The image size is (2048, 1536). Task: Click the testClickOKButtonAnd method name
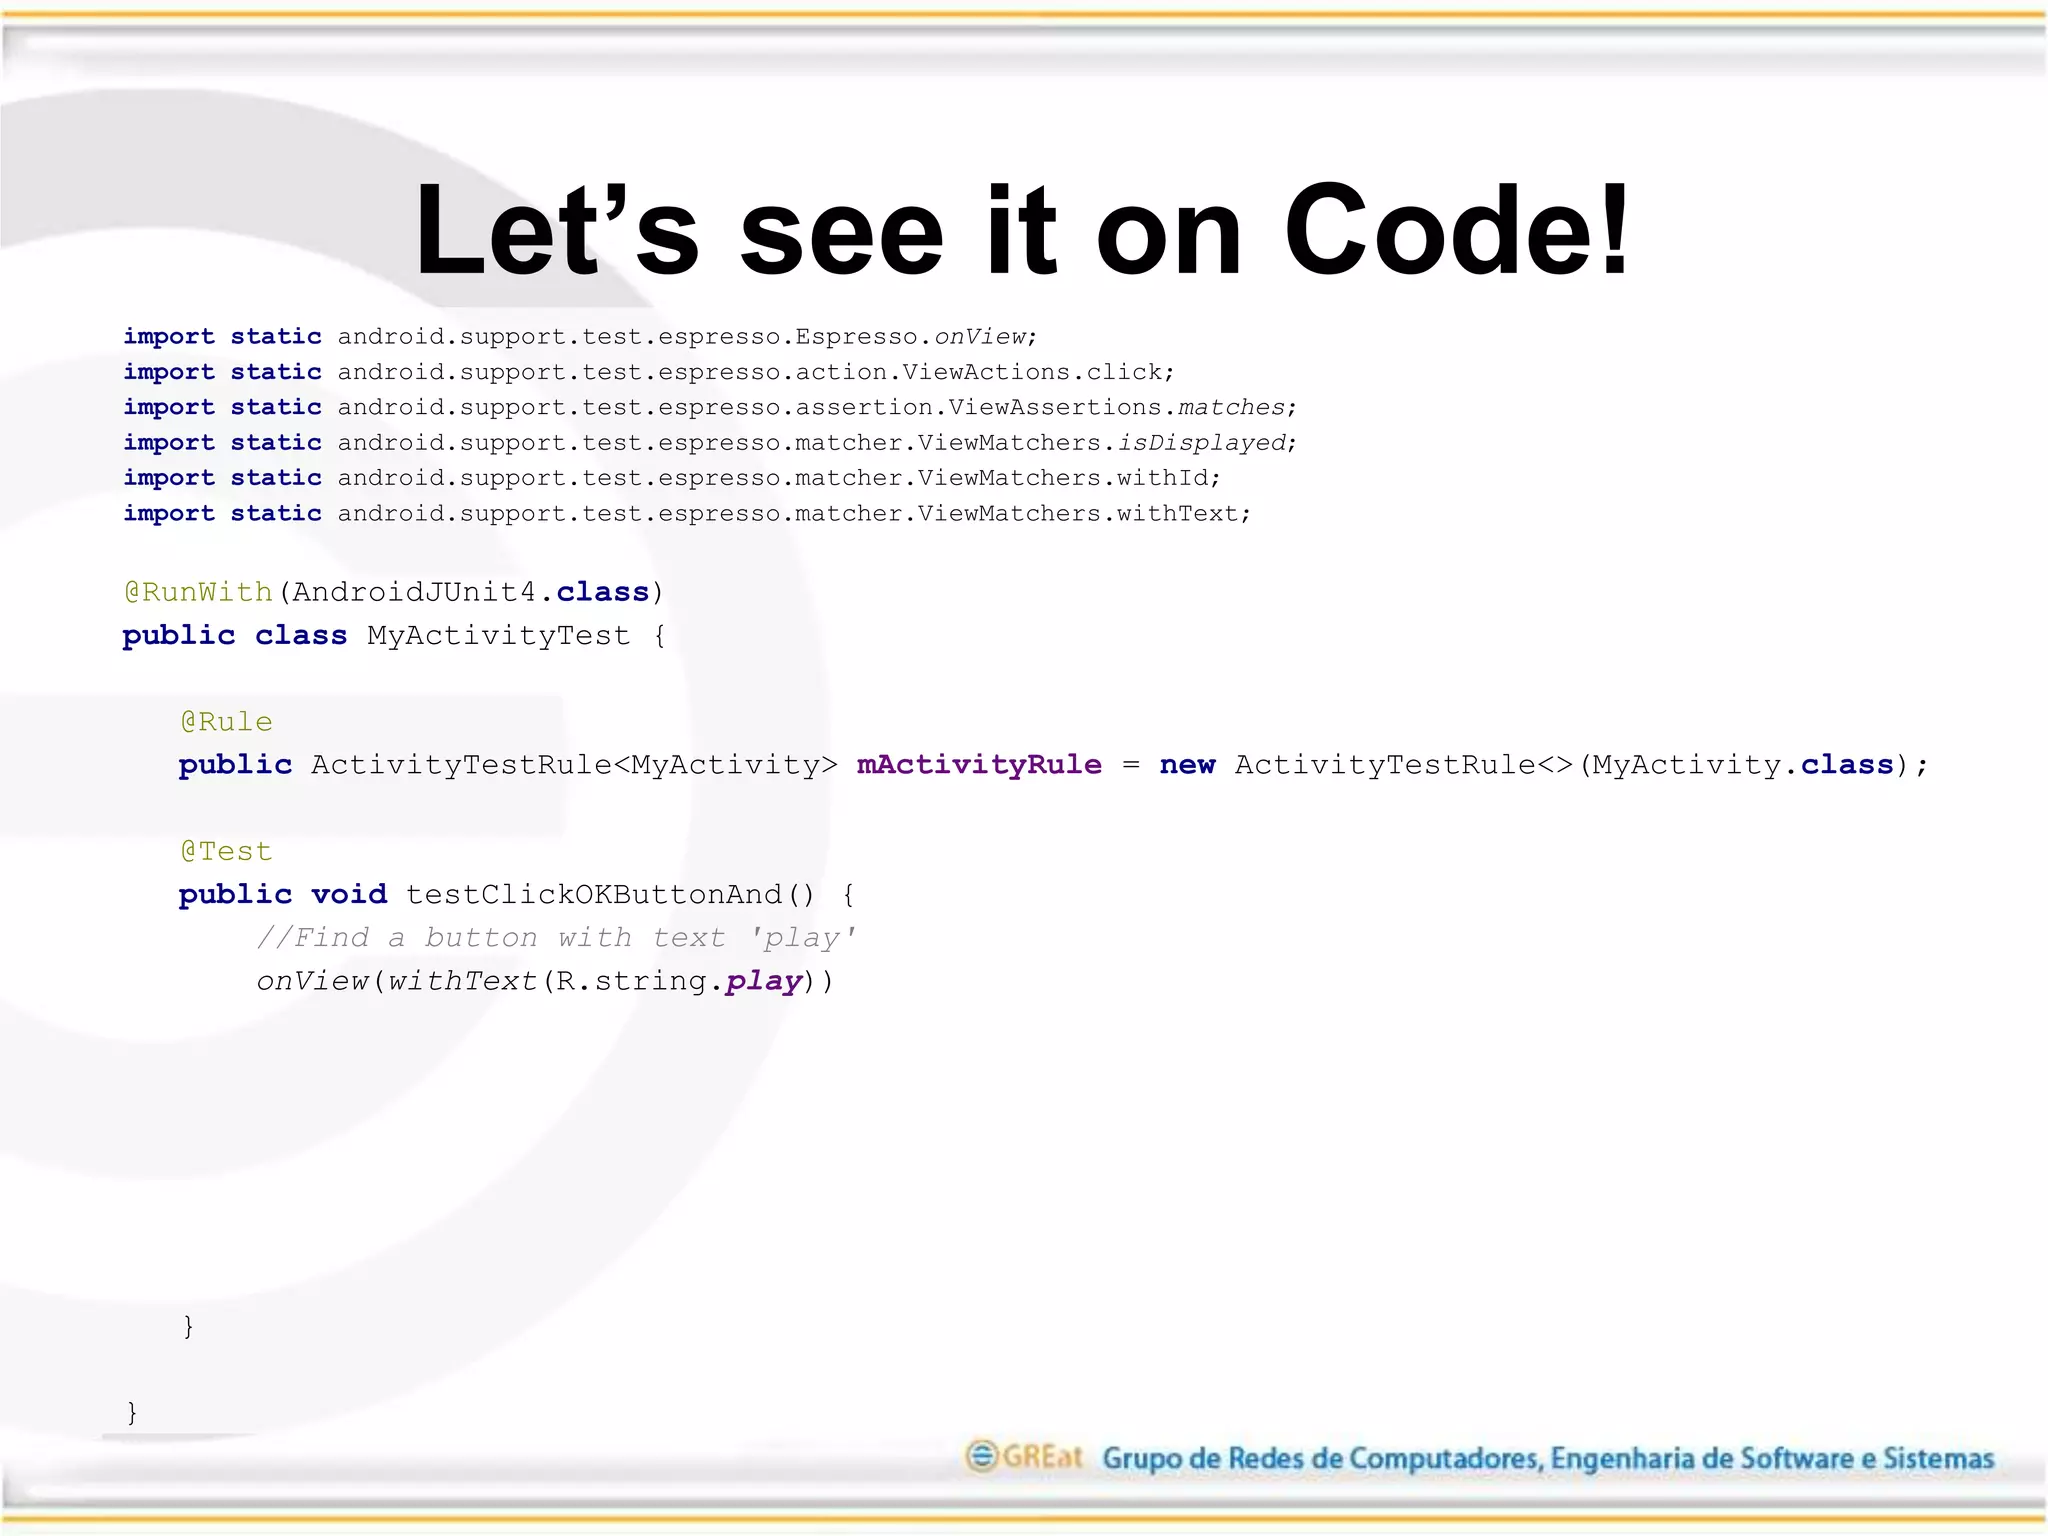pos(594,894)
